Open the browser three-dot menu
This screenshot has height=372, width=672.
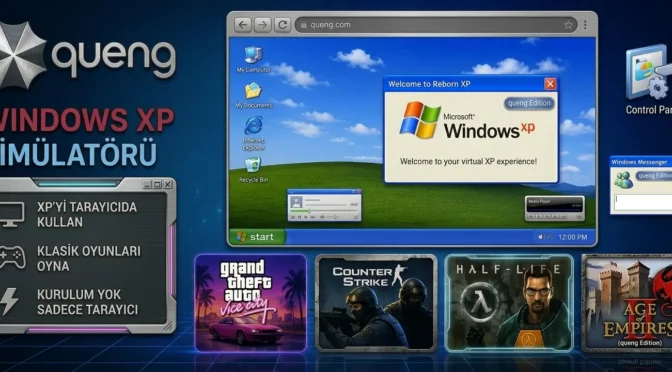[585, 25]
